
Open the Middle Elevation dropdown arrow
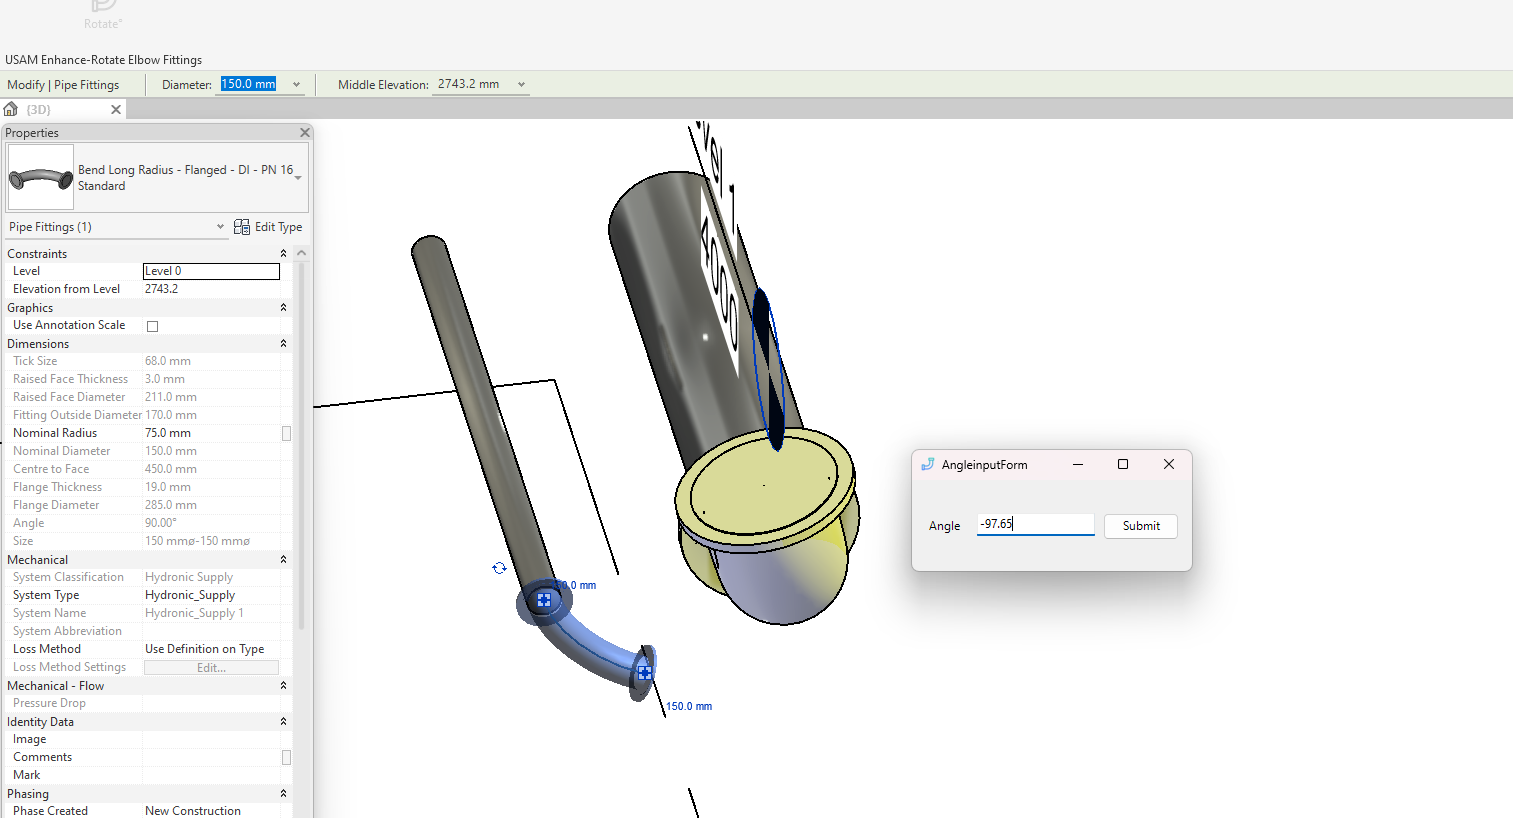tap(521, 85)
